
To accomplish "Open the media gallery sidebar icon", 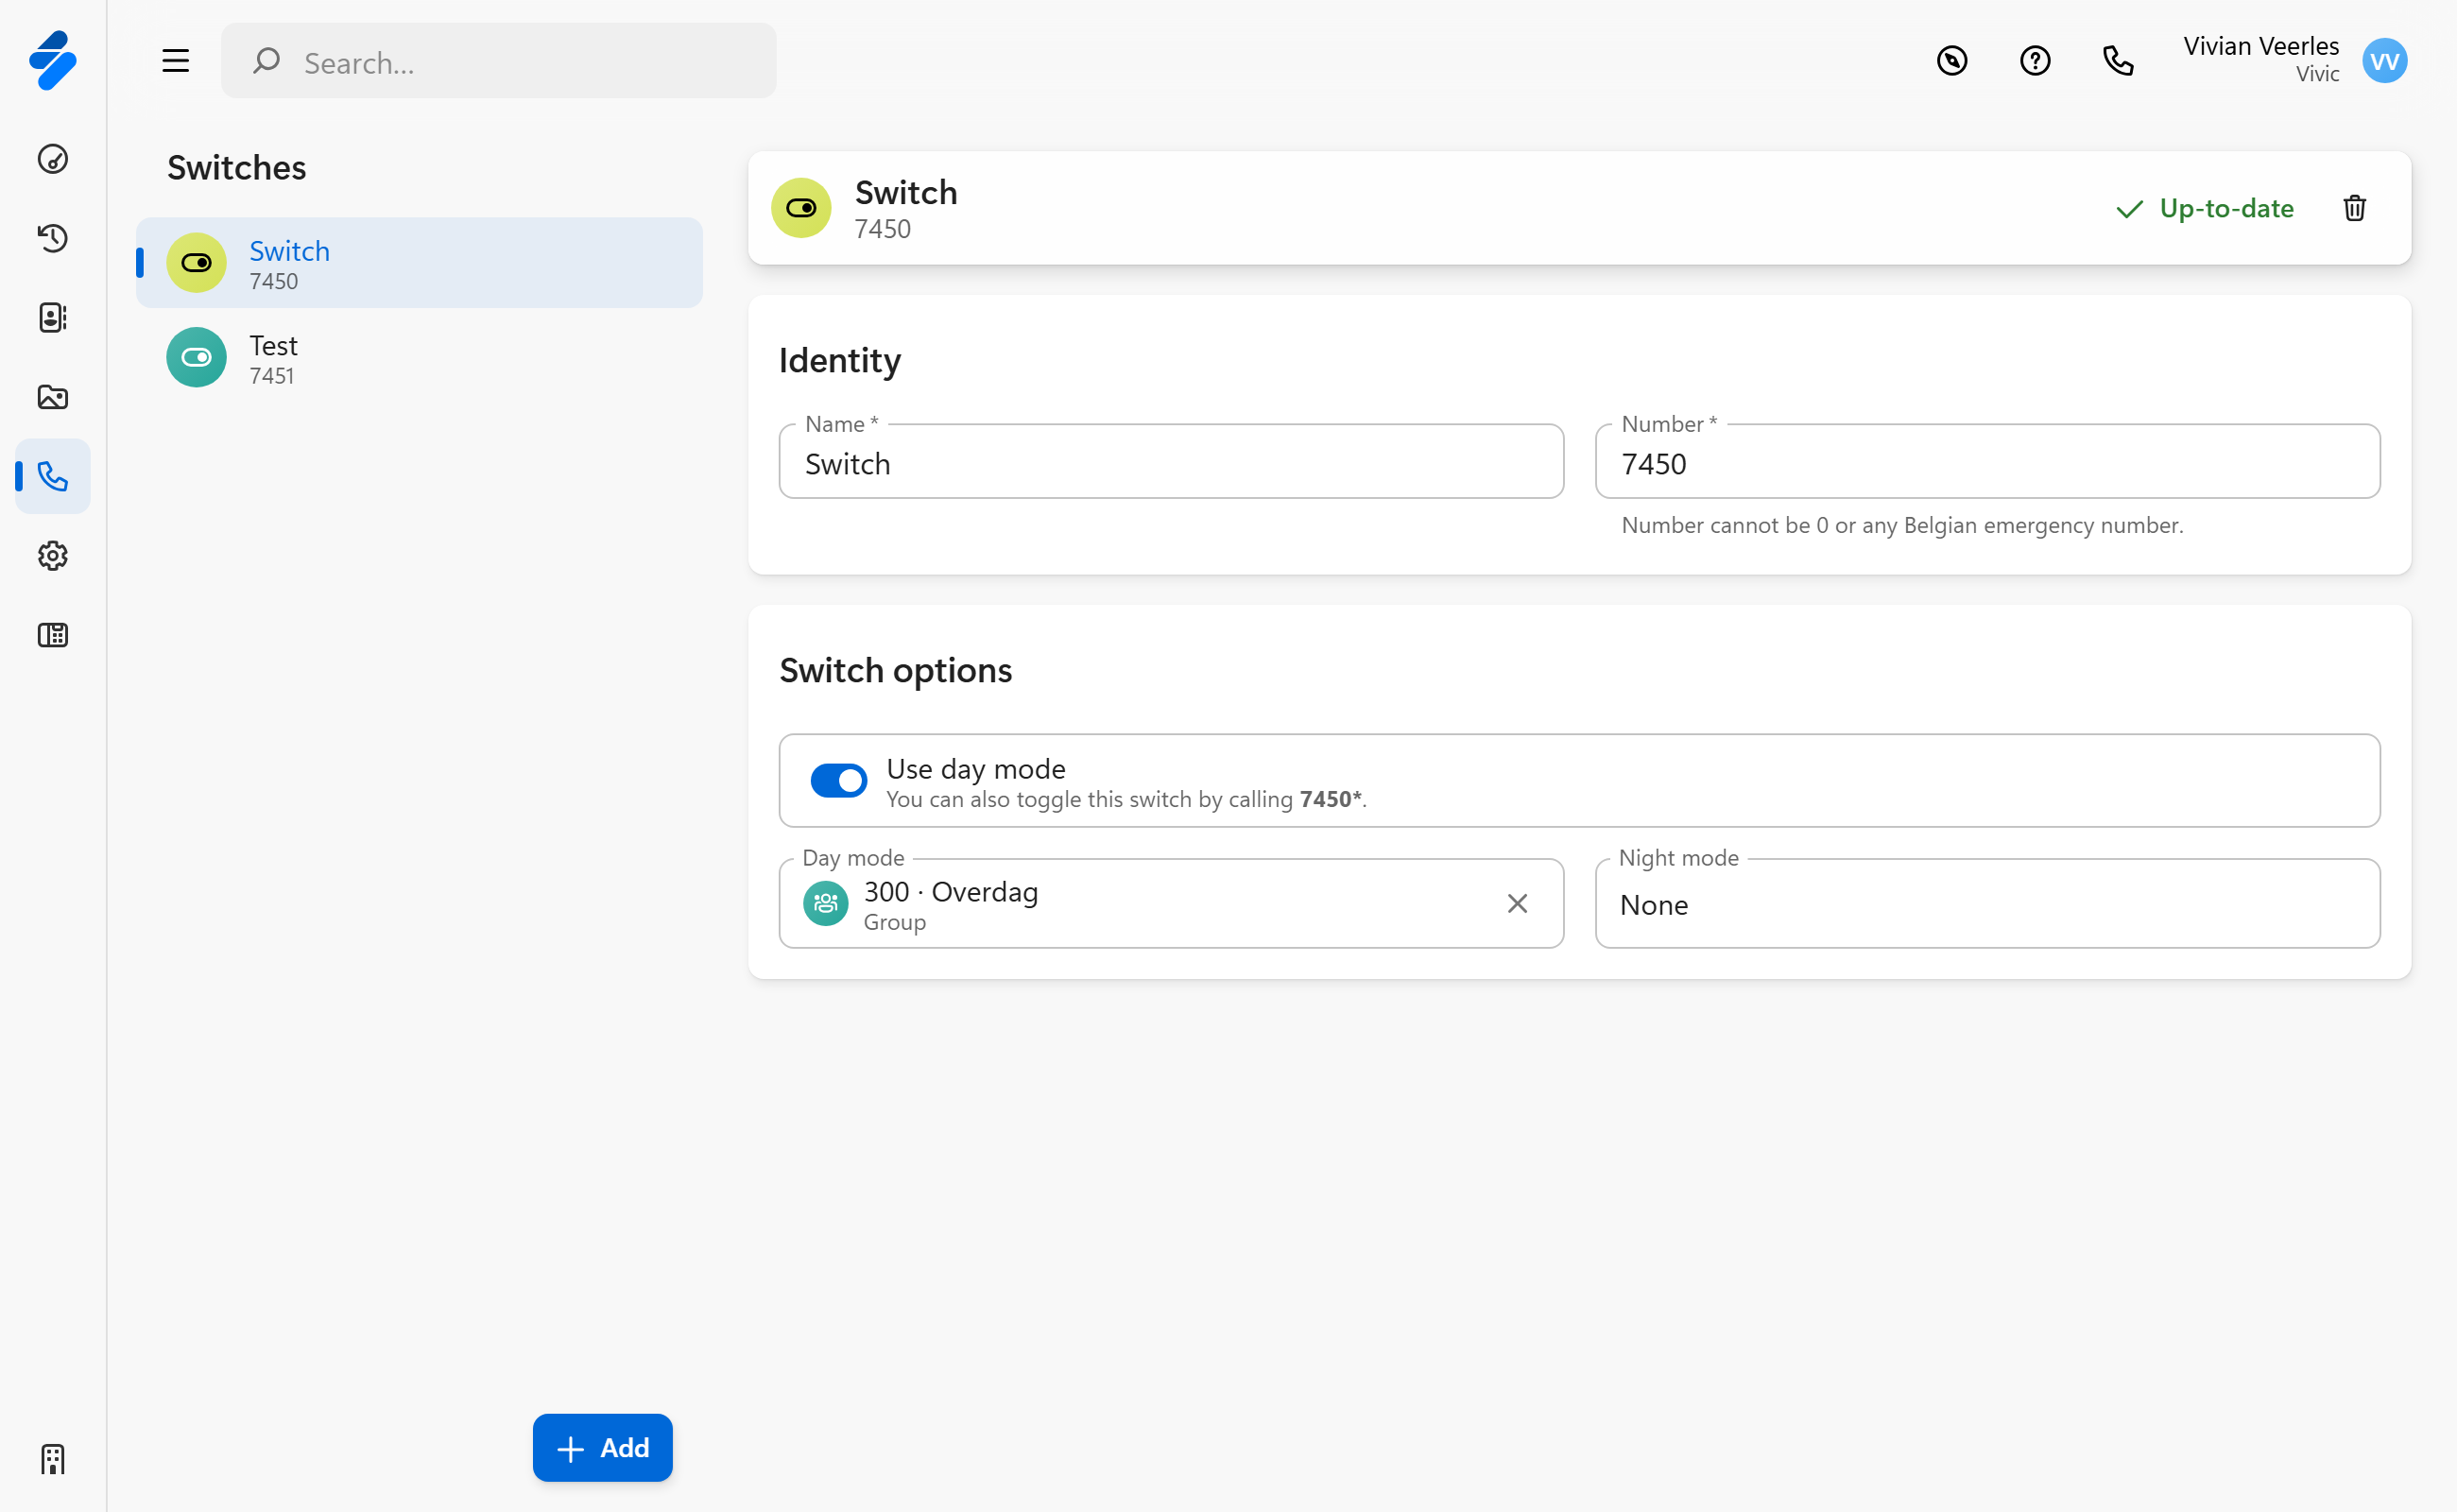I will pos(52,397).
